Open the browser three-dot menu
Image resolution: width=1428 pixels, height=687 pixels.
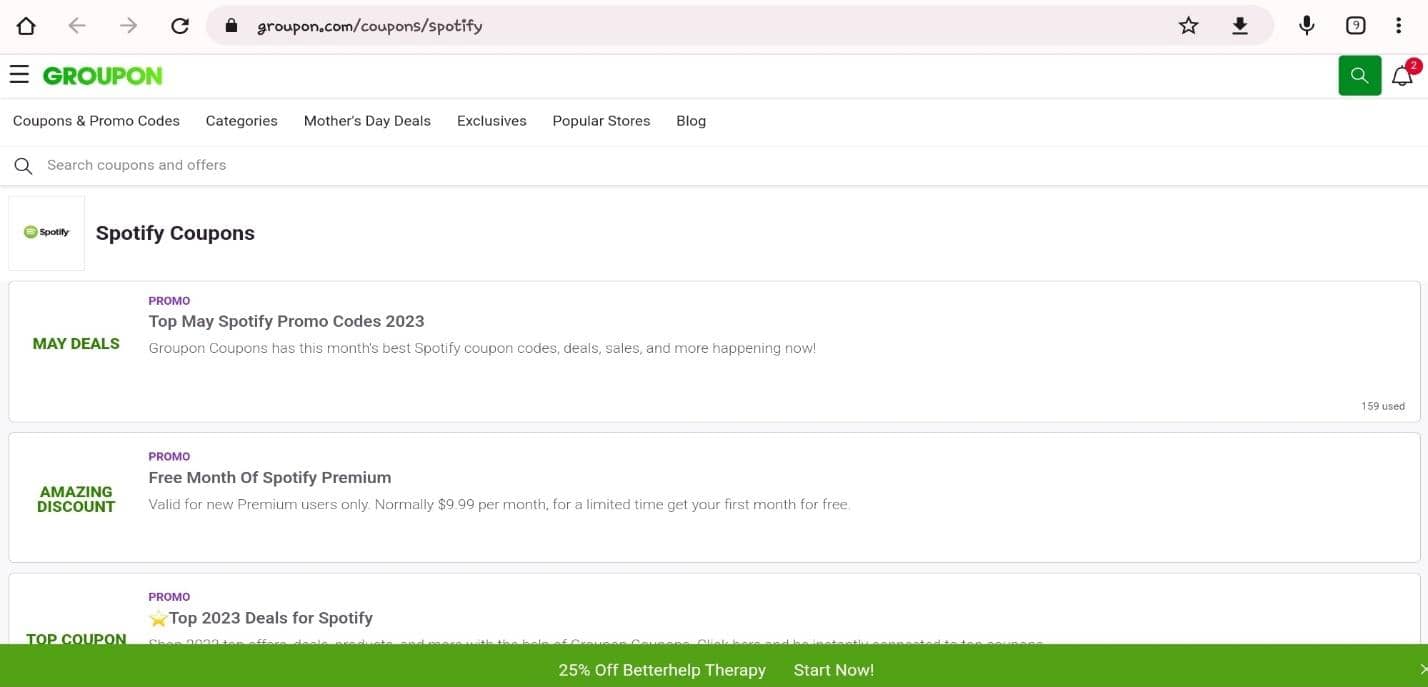[x=1399, y=25]
